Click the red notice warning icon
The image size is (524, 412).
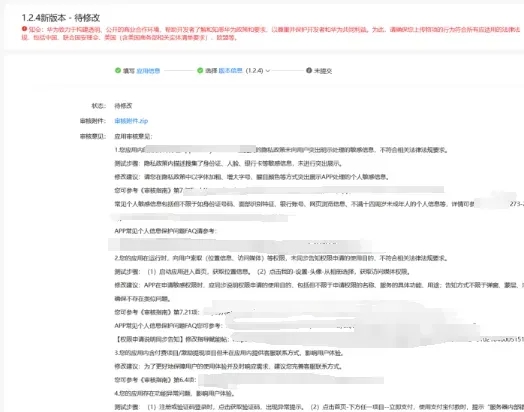coord(24,29)
